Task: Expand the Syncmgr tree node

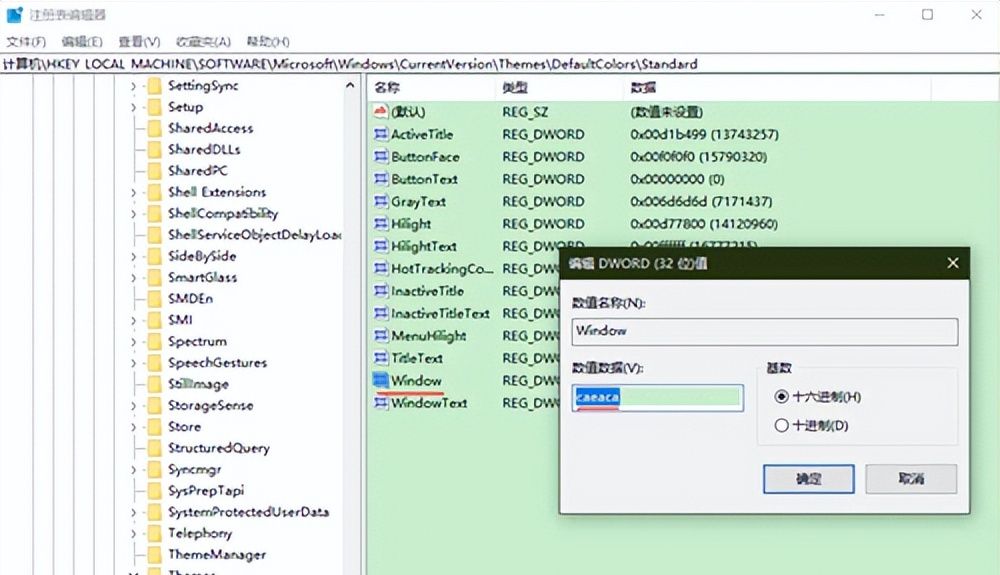Action: [133, 469]
